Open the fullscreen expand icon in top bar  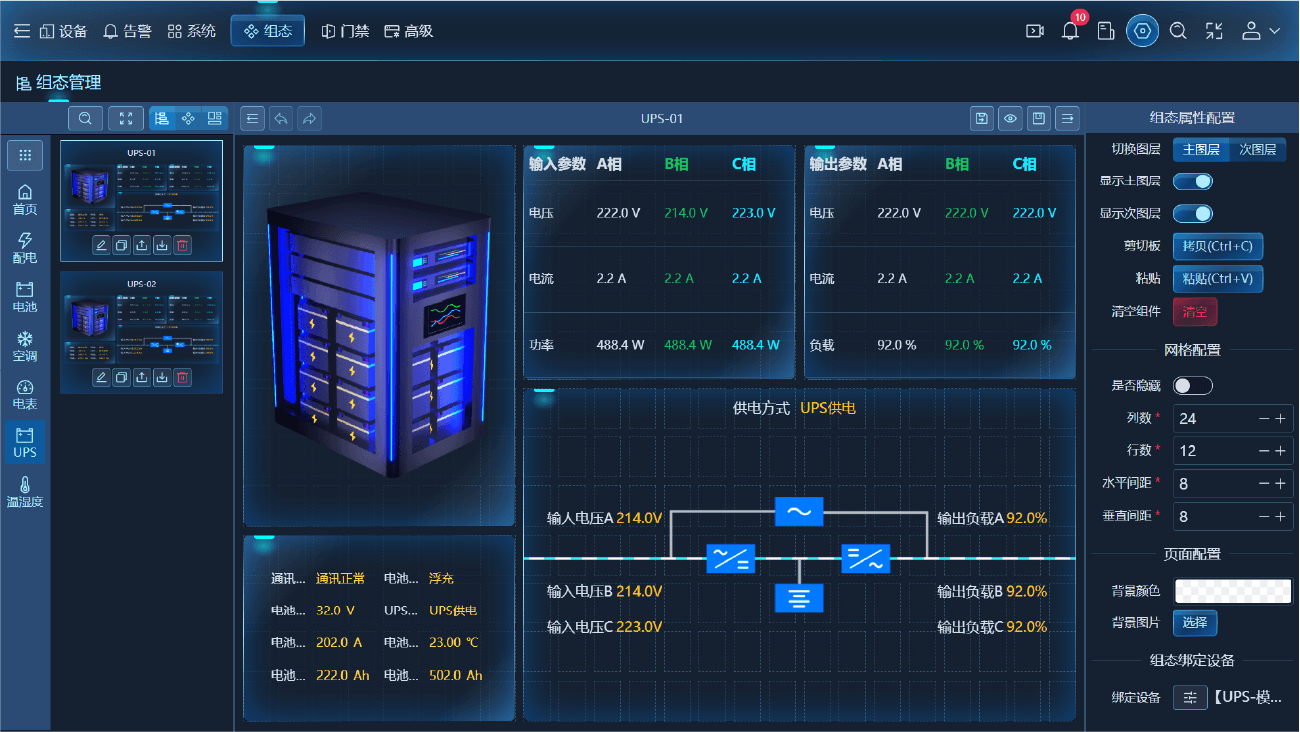1214,31
